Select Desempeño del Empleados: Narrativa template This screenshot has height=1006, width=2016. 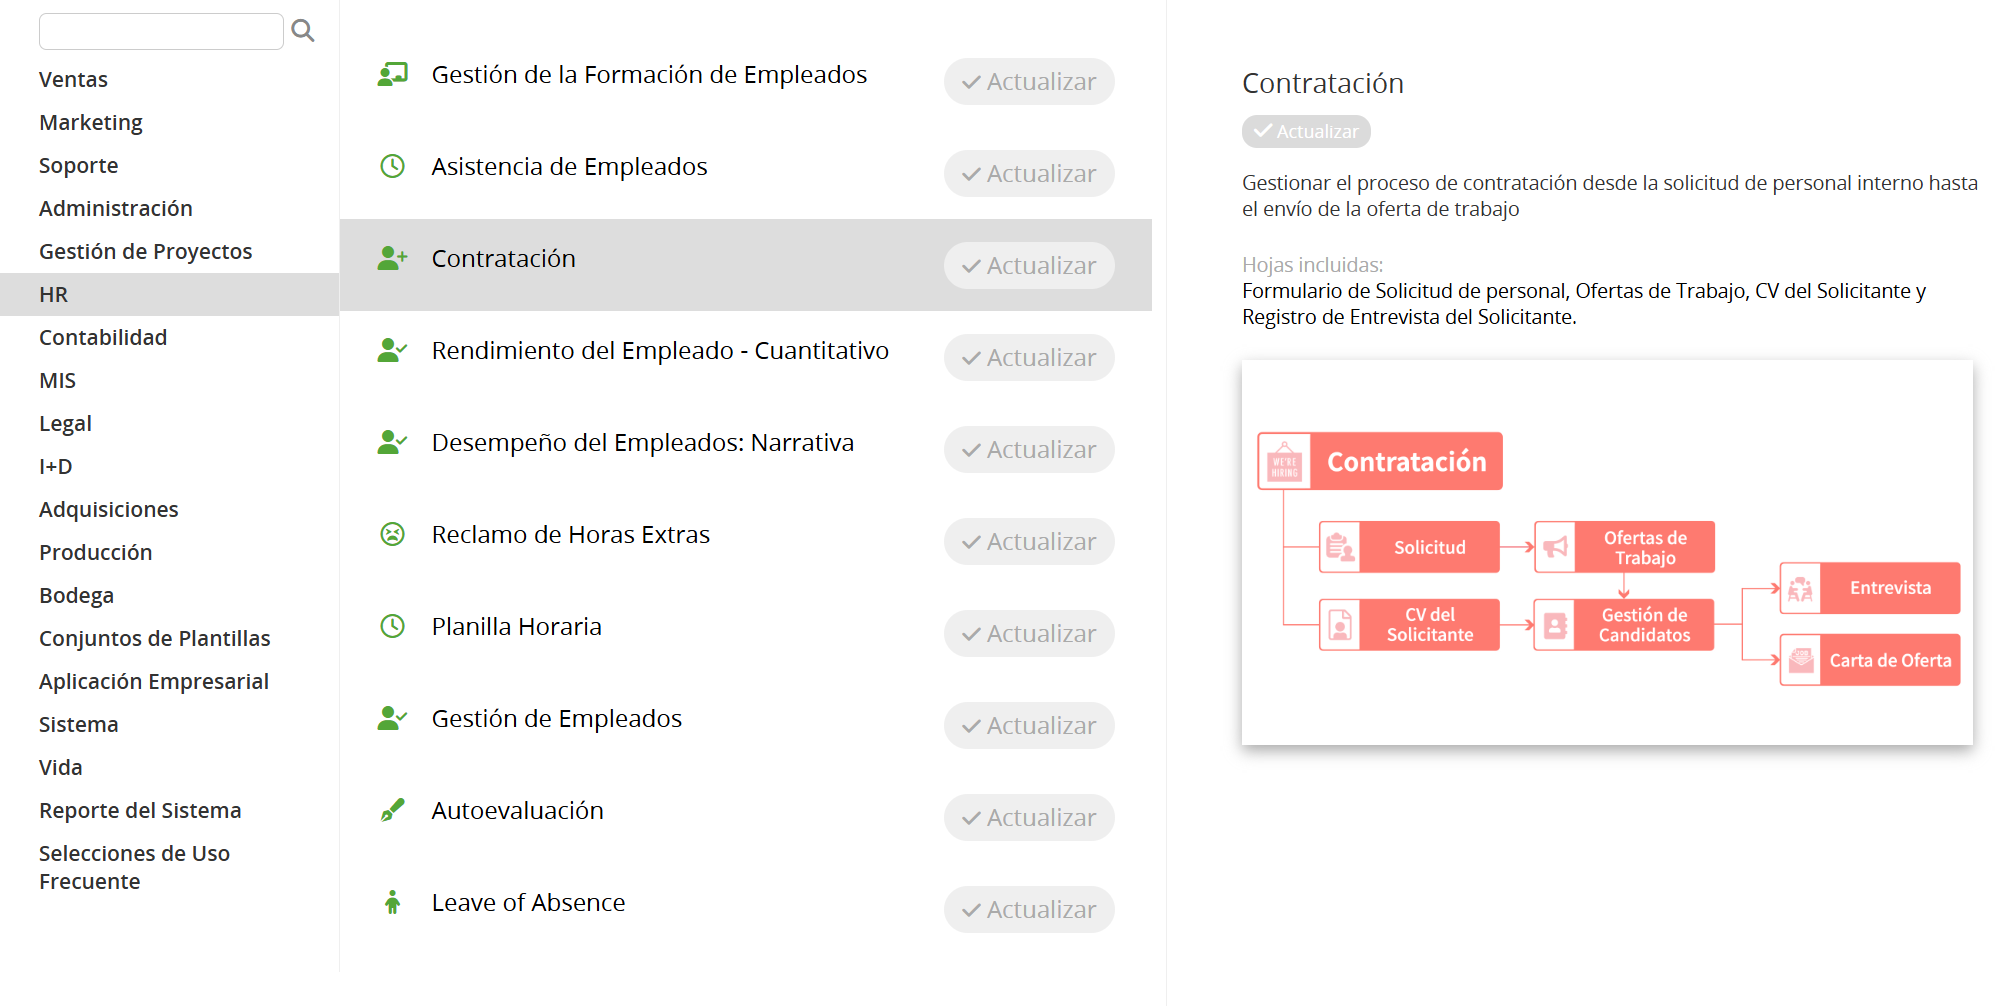point(642,443)
